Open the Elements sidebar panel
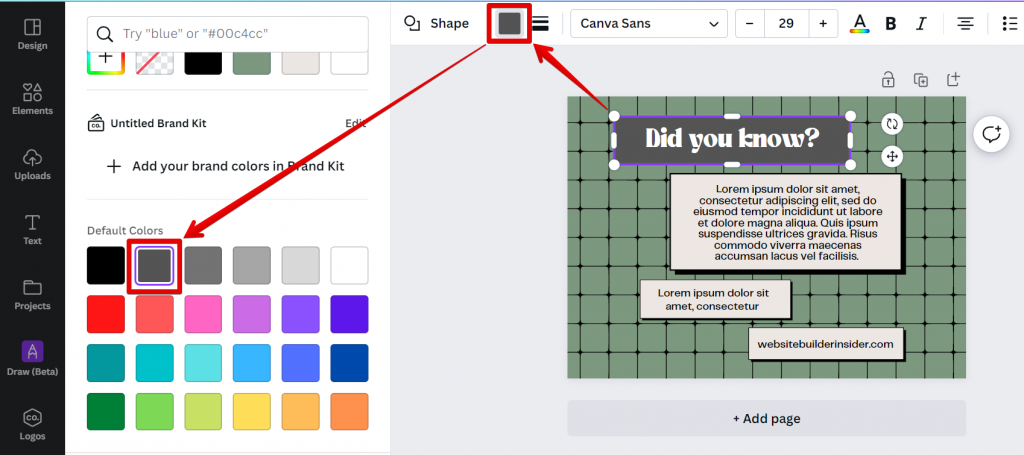The width and height of the screenshot is (1024, 455). pyautogui.click(x=32, y=98)
